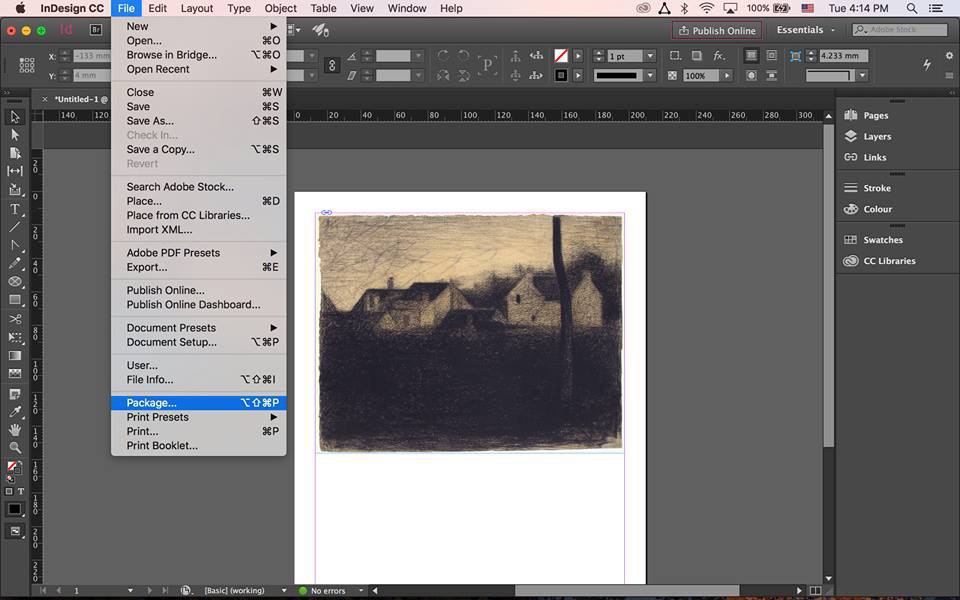Image resolution: width=960 pixels, height=600 pixels.
Task: Choose Package from the File menu
Action: click(x=198, y=403)
